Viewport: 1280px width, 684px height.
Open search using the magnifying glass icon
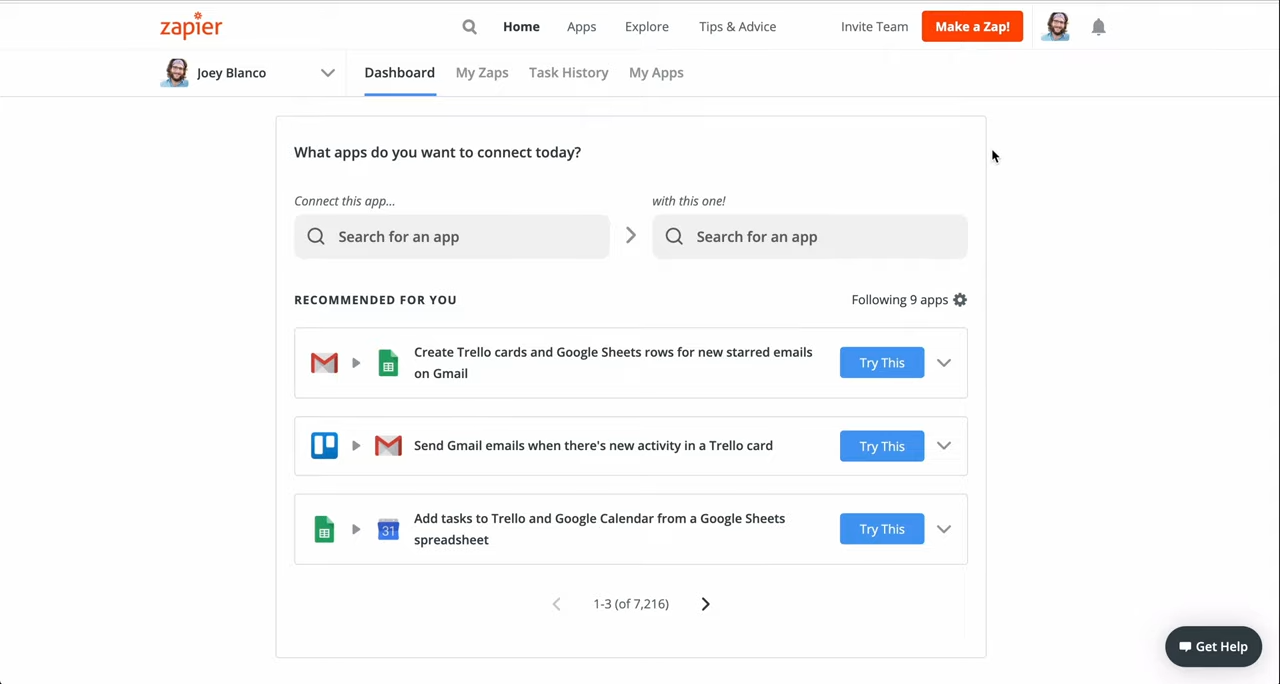pos(469,27)
